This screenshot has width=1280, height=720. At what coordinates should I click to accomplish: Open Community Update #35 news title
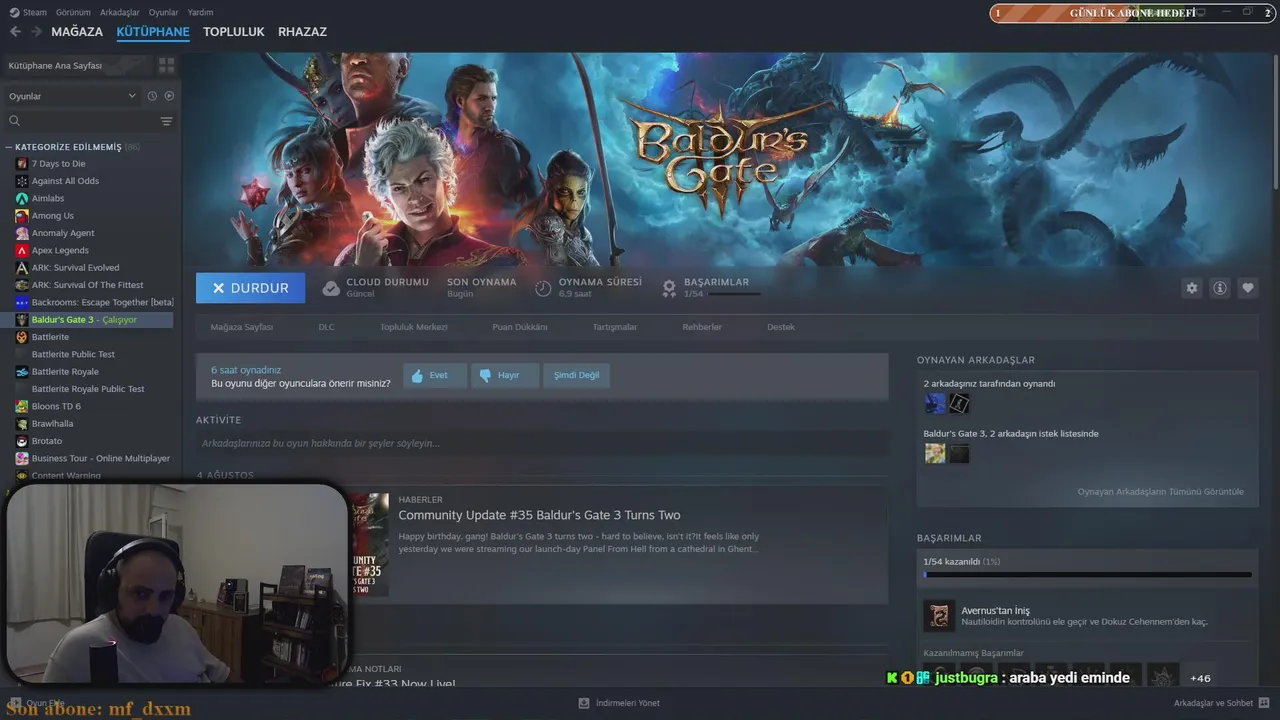tap(539, 516)
